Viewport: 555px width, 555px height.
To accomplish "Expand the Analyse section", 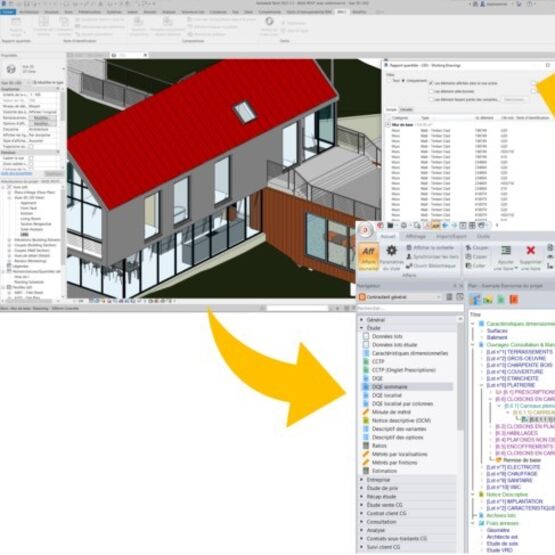I will pyautogui.click(x=362, y=530).
